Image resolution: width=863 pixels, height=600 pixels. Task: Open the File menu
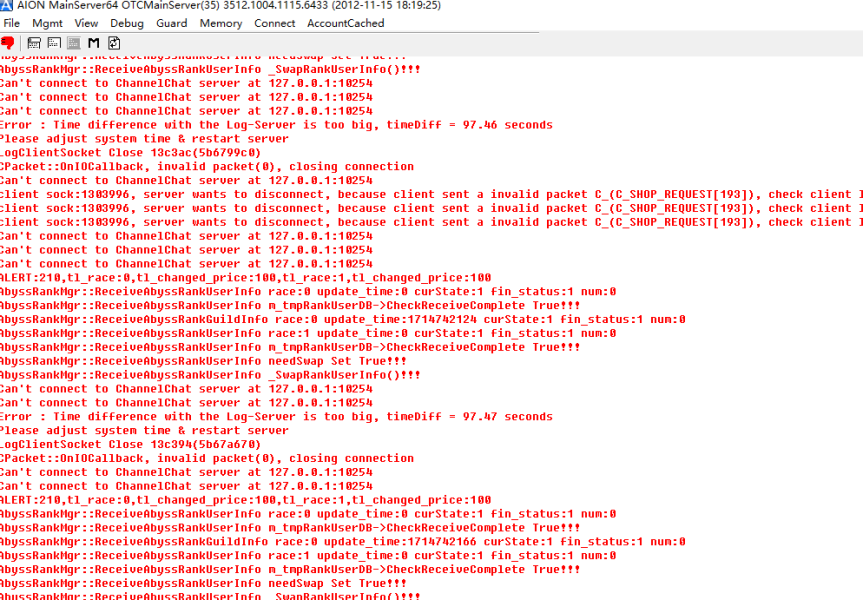pos(12,23)
